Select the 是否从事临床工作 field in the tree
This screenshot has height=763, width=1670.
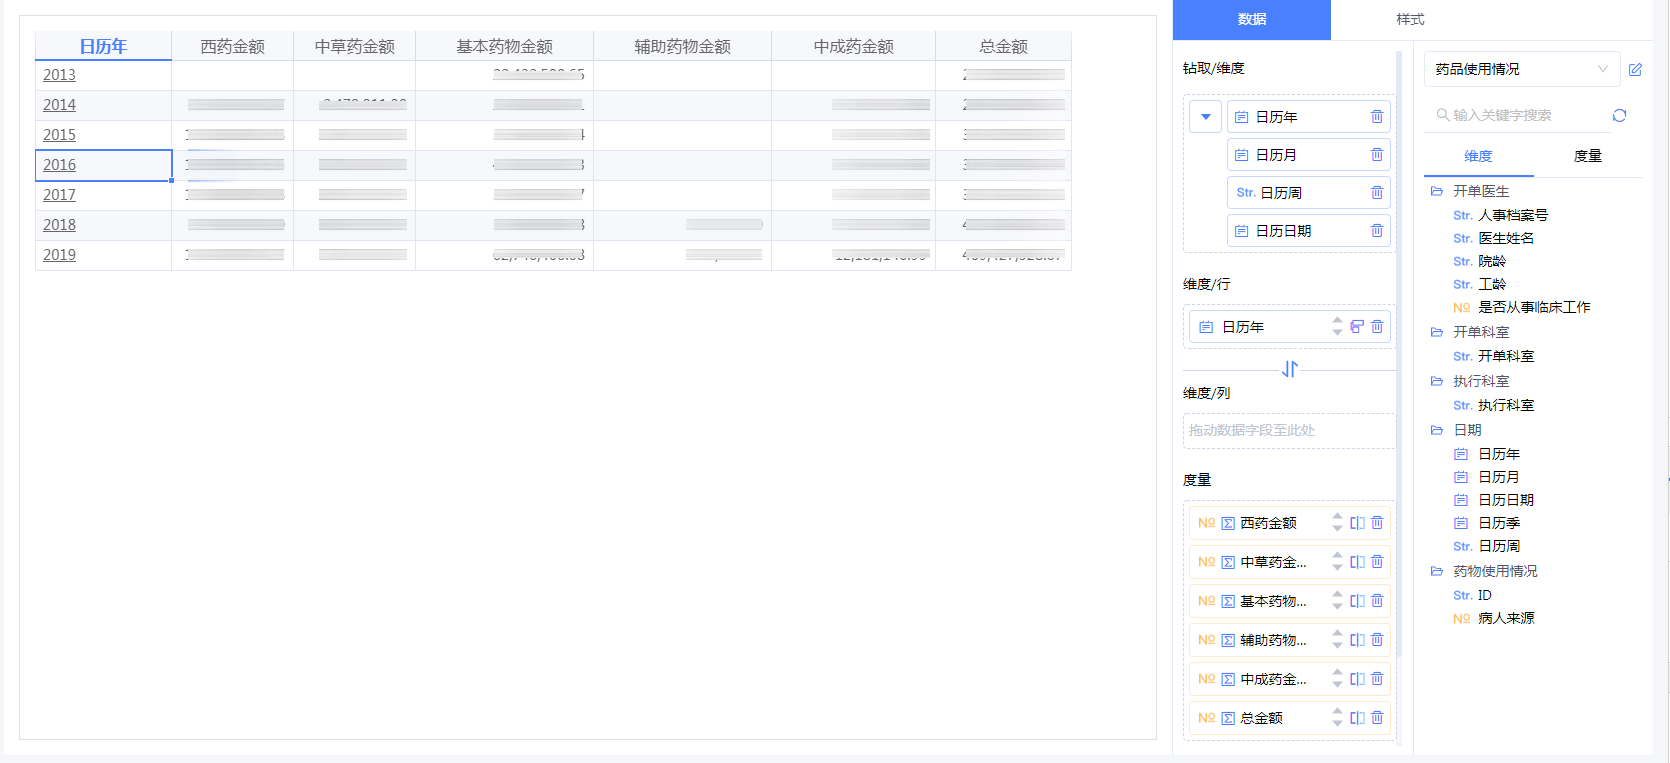[1534, 307]
